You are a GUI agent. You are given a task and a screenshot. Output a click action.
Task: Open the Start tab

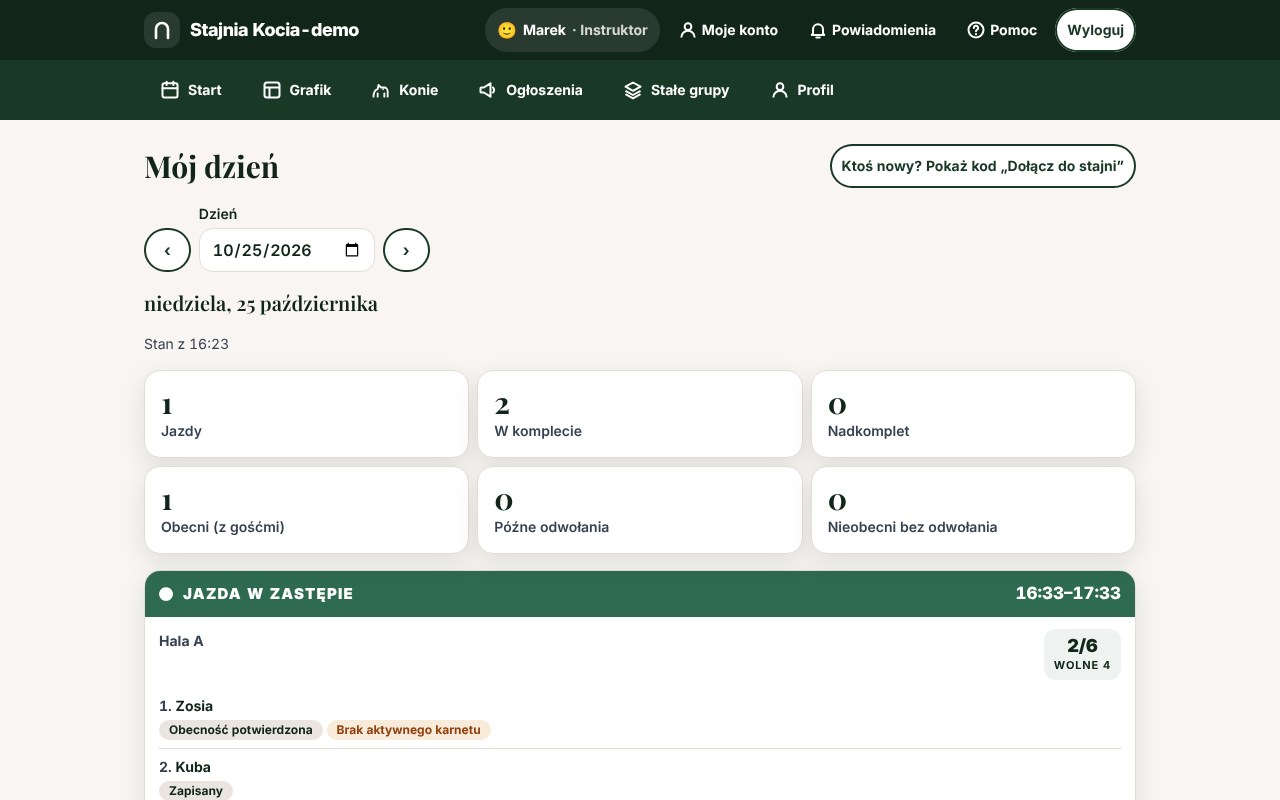[x=191, y=90]
